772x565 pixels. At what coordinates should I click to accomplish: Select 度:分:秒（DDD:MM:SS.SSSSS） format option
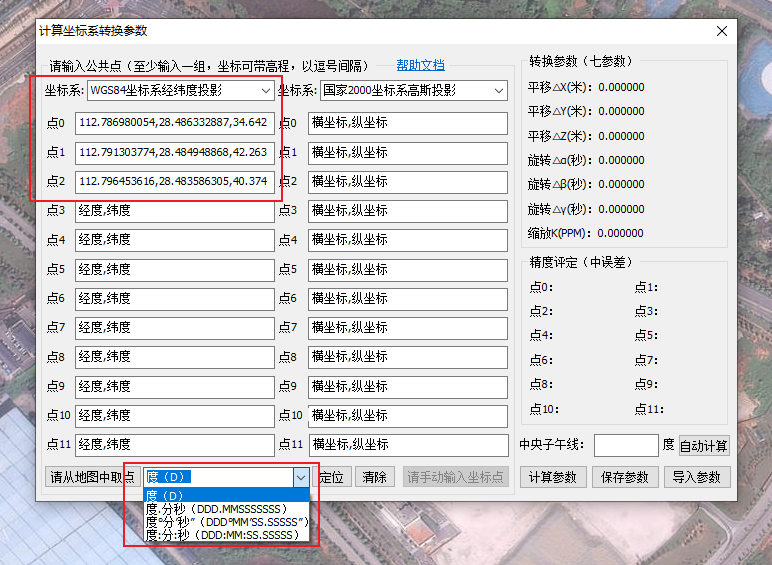[226, 534]
